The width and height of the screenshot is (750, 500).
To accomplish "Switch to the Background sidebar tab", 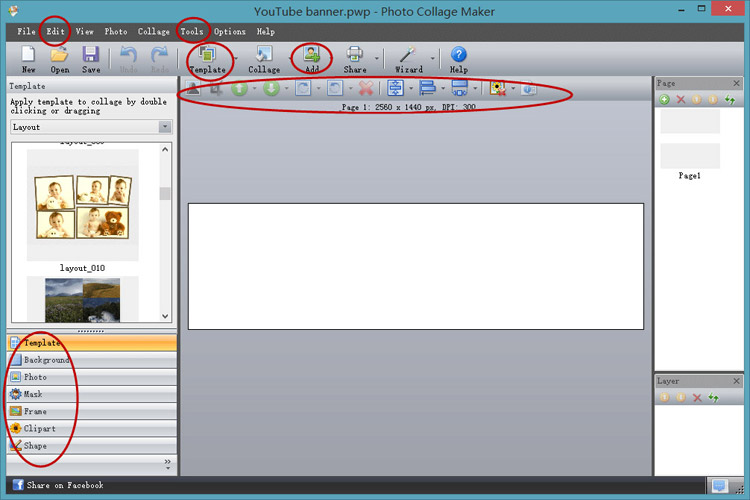I will (92, 360).
